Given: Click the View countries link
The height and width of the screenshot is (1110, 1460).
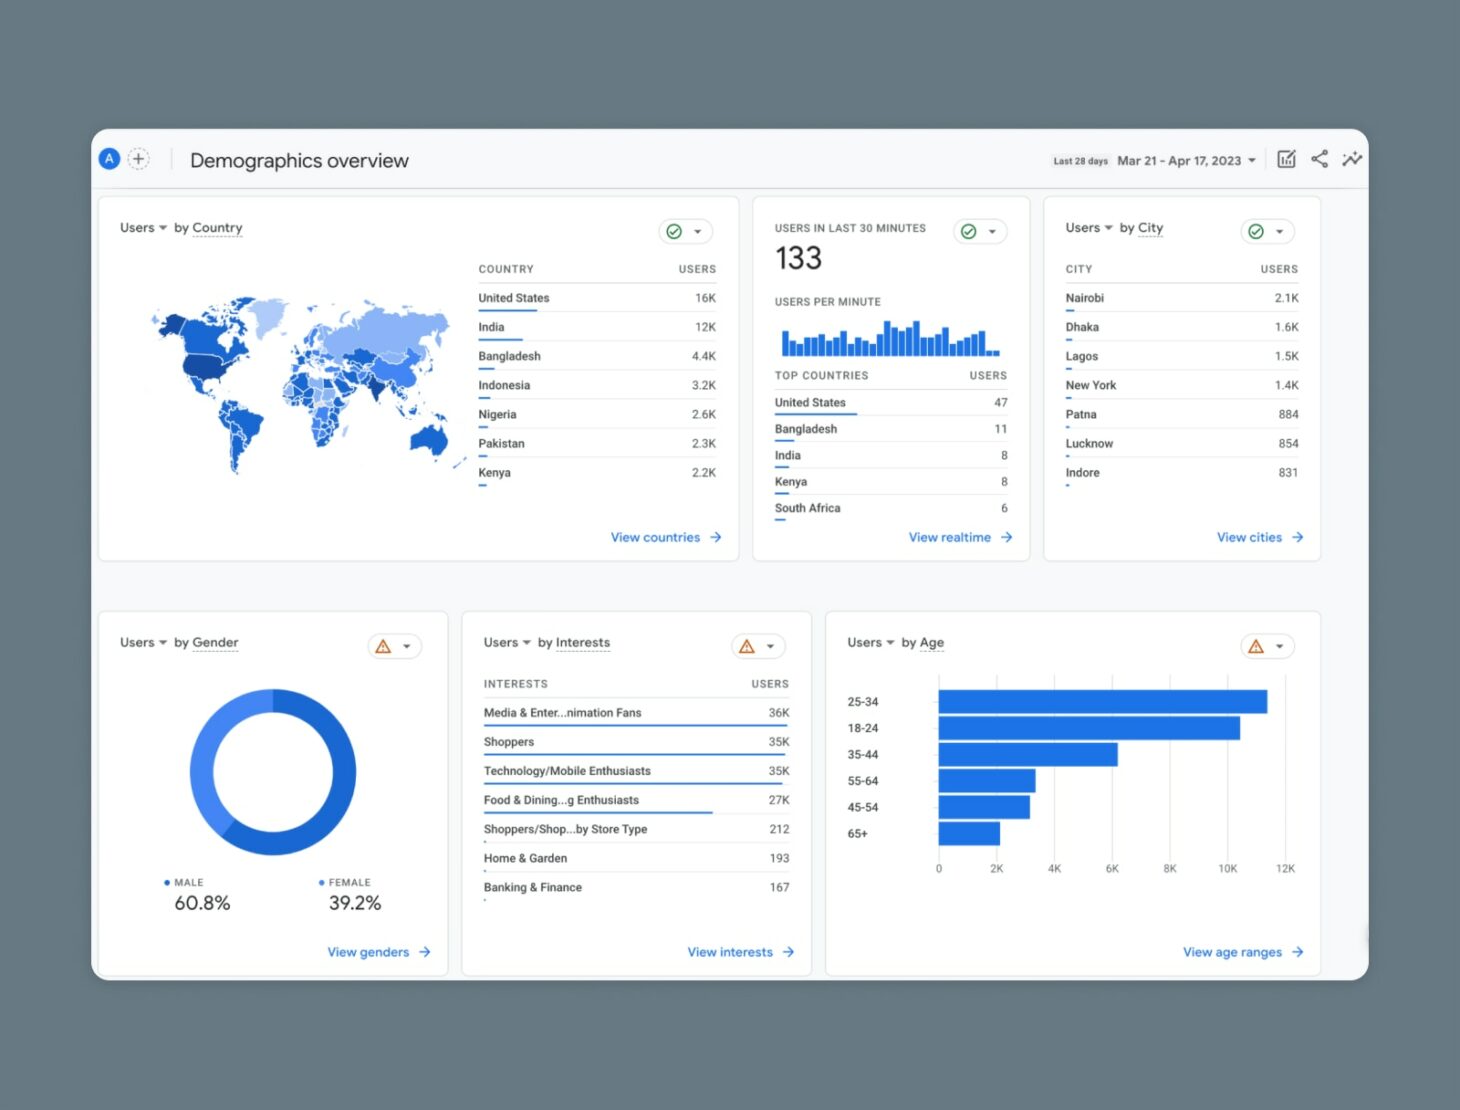Looking at the screenshot, I should tap(655, 537).
